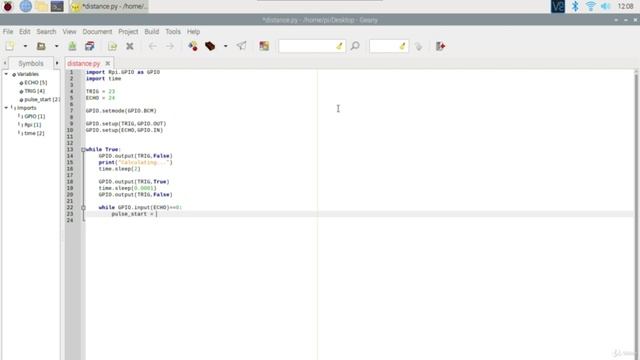Open the Edit menu

click(24, 31)
